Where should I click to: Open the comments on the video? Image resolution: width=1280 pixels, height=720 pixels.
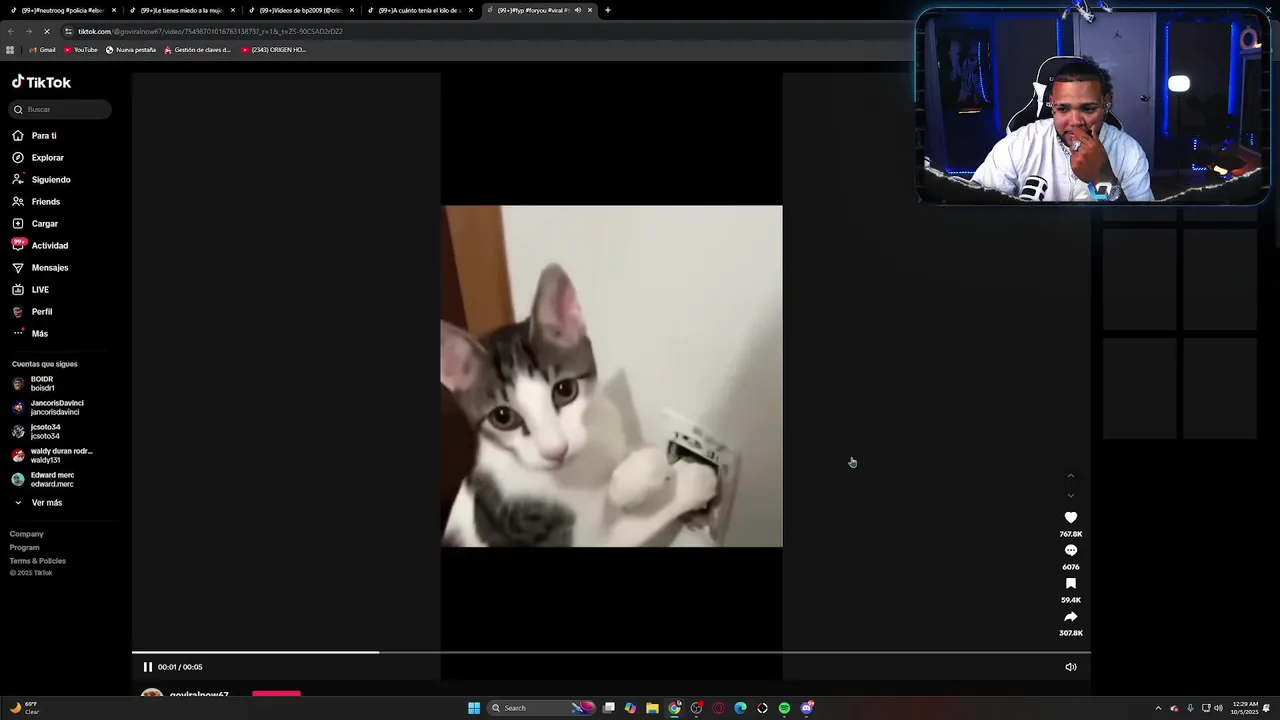[x=1071, y=551]
